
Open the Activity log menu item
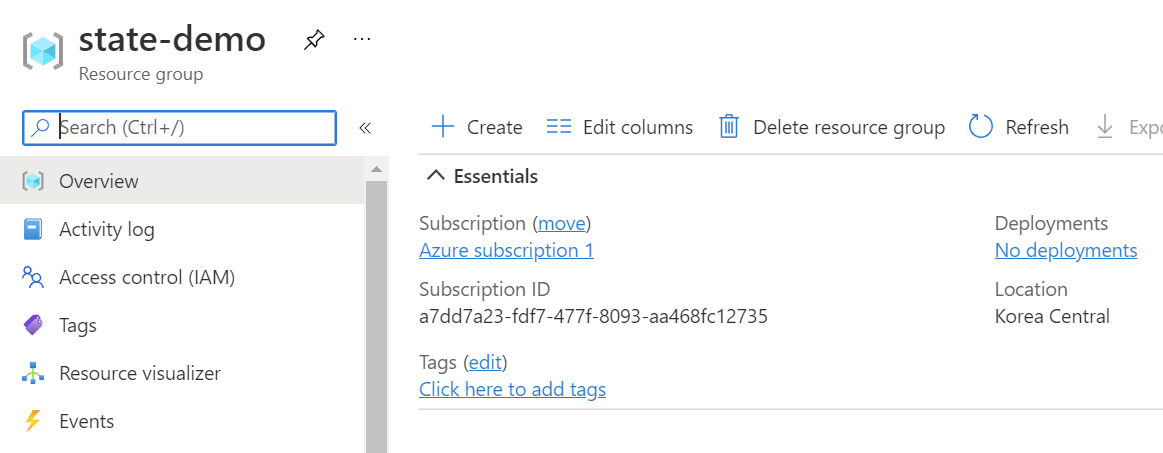coord(182,229)
